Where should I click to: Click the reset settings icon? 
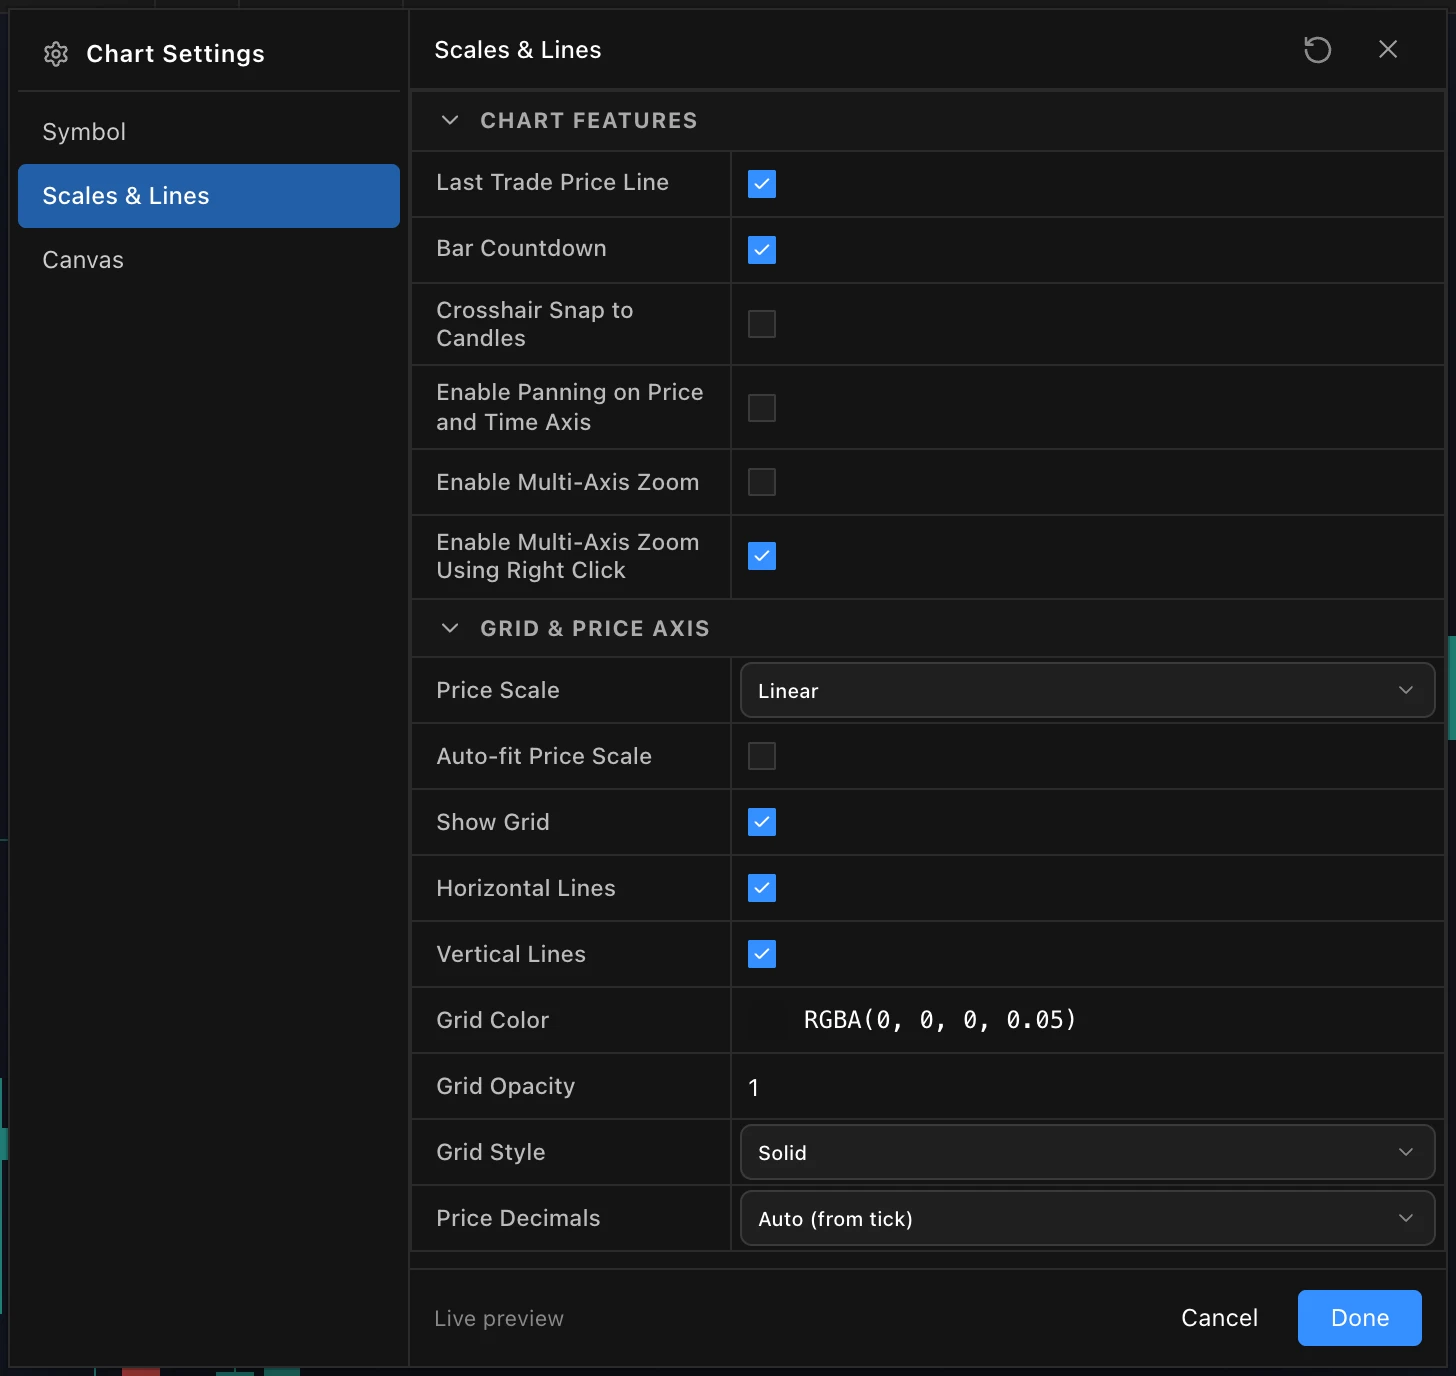click(x=1317, y=49)
